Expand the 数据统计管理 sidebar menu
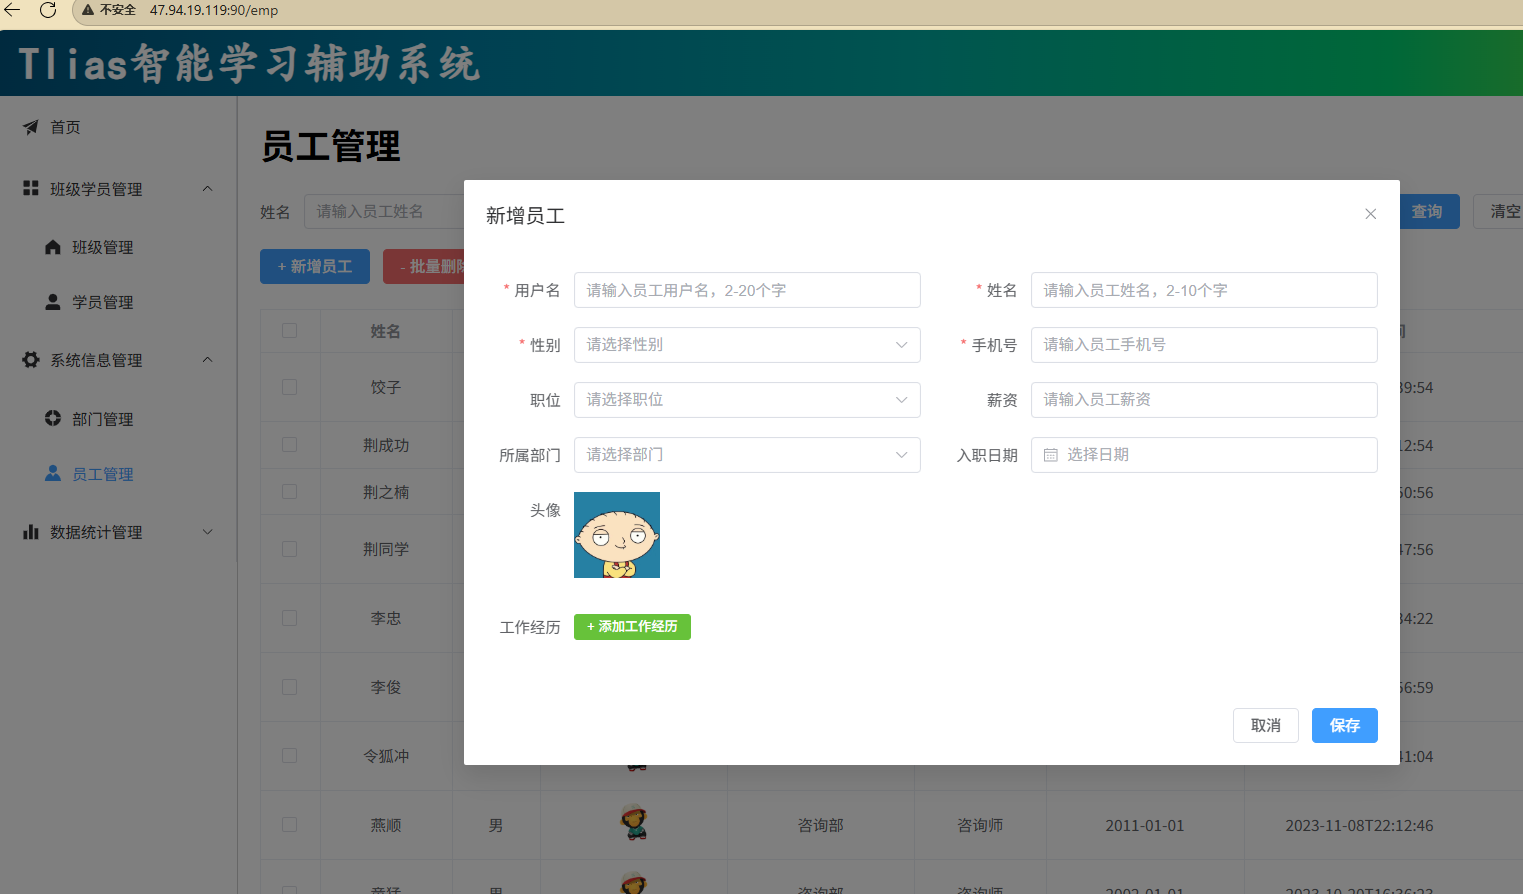 click(118, 532)
